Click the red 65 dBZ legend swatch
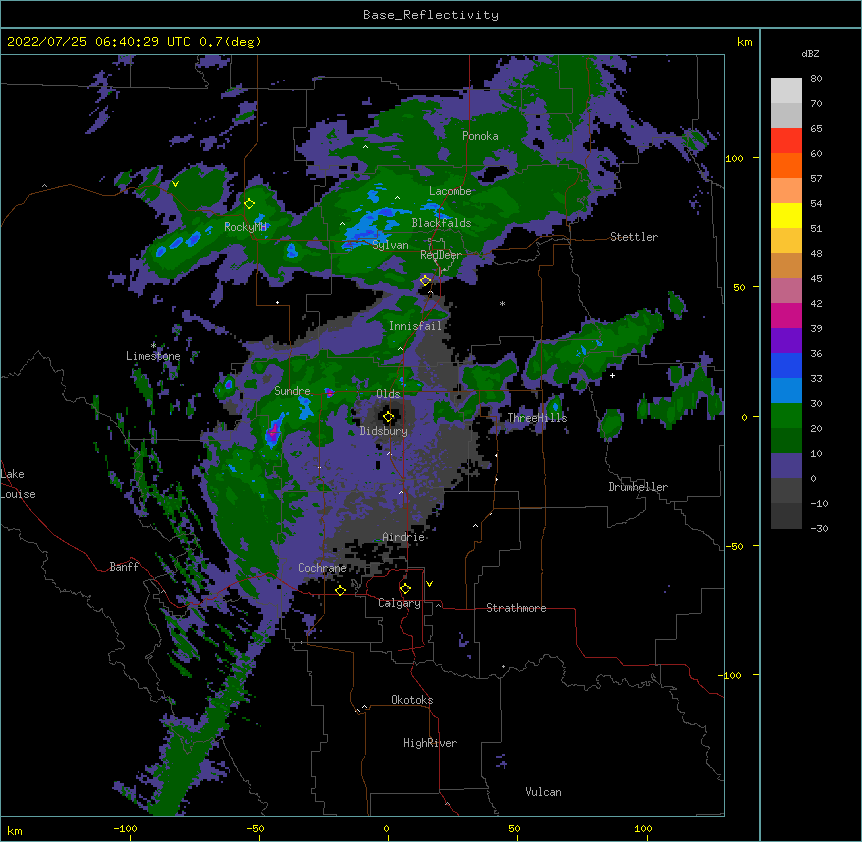 tap(786, 140)
